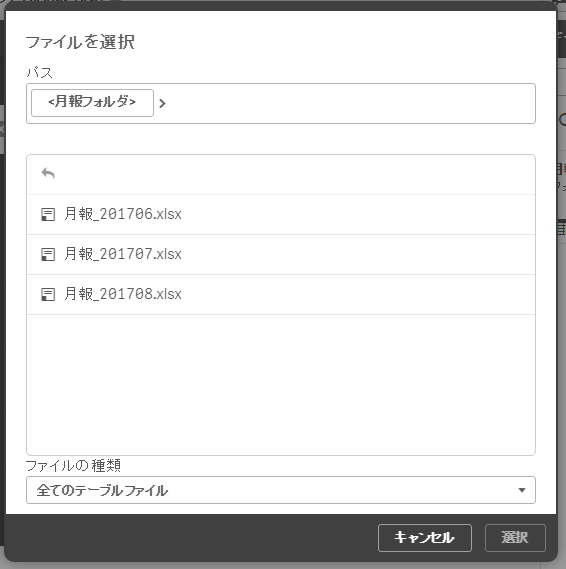Open the 全てのテーブルファイル file type dropdown
The height and width of the screenshot is (569, 566).
[x=281, y=490]
